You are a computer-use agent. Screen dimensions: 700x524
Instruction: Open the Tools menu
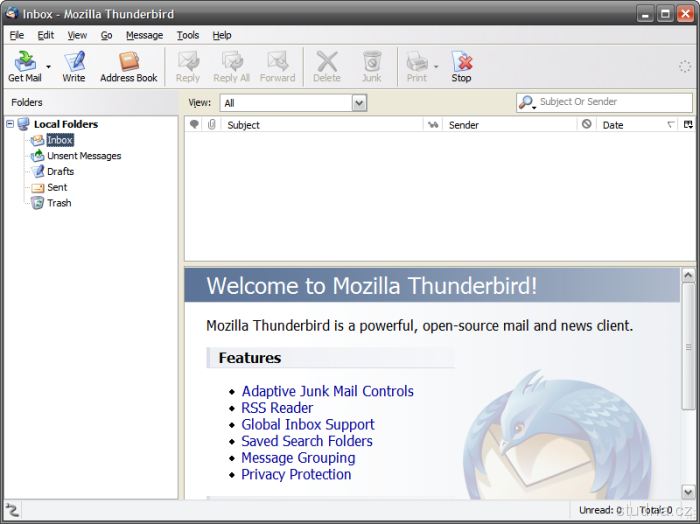click(x=188, y=35)
